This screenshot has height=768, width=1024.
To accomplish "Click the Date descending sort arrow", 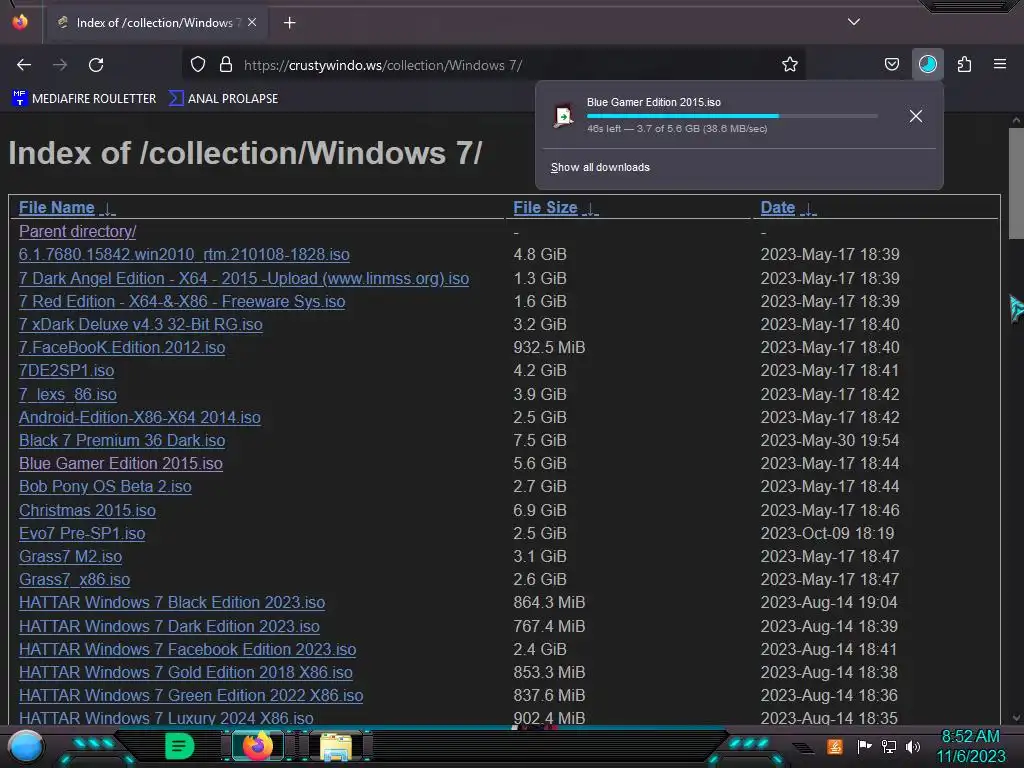I will click(808, 209).
